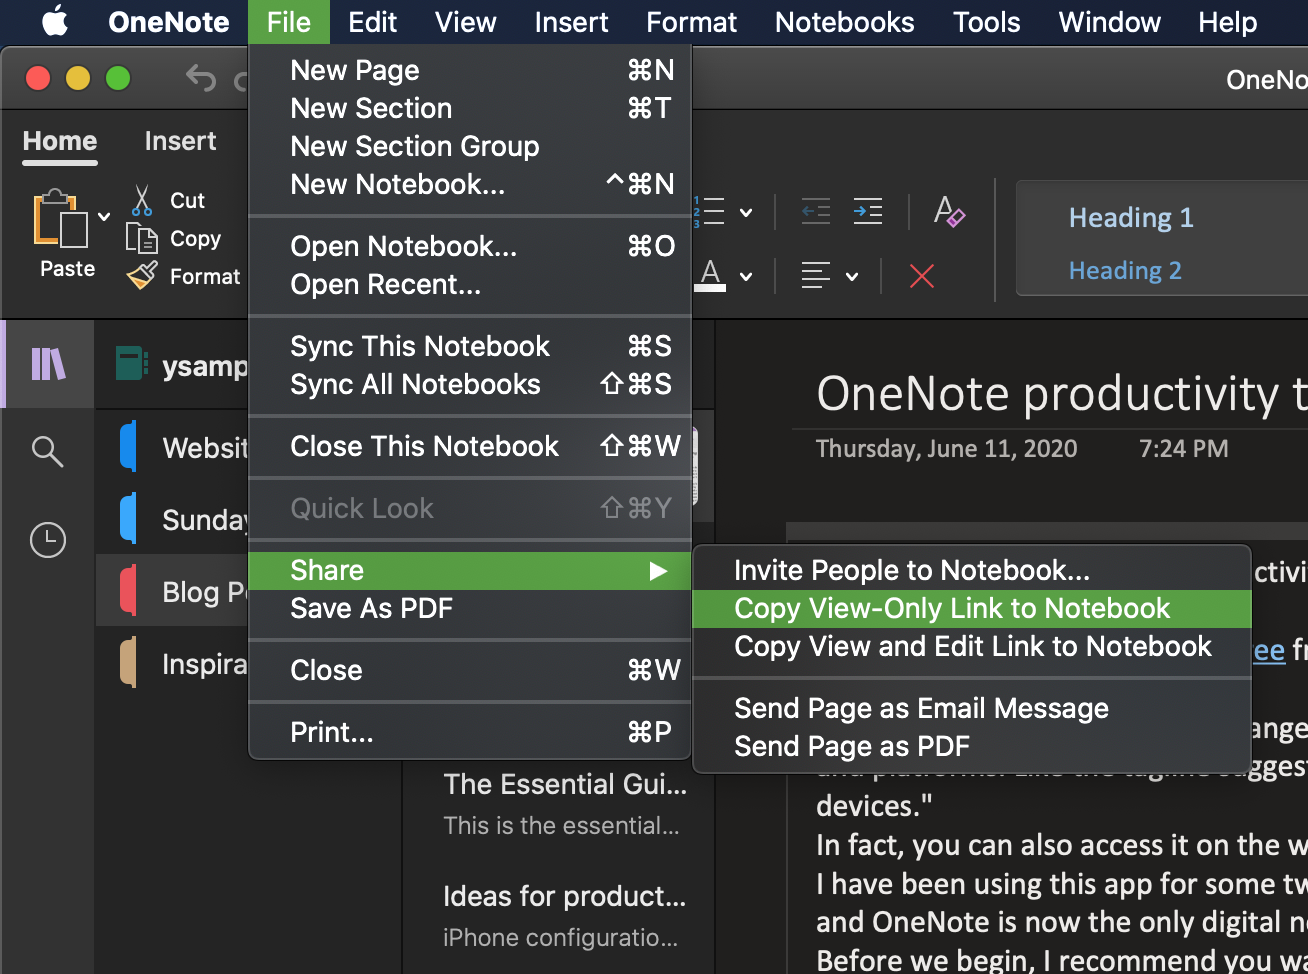Click the page time 7:24 PM
Screen dimensions: 1308x974
[x=1183, y=448]
